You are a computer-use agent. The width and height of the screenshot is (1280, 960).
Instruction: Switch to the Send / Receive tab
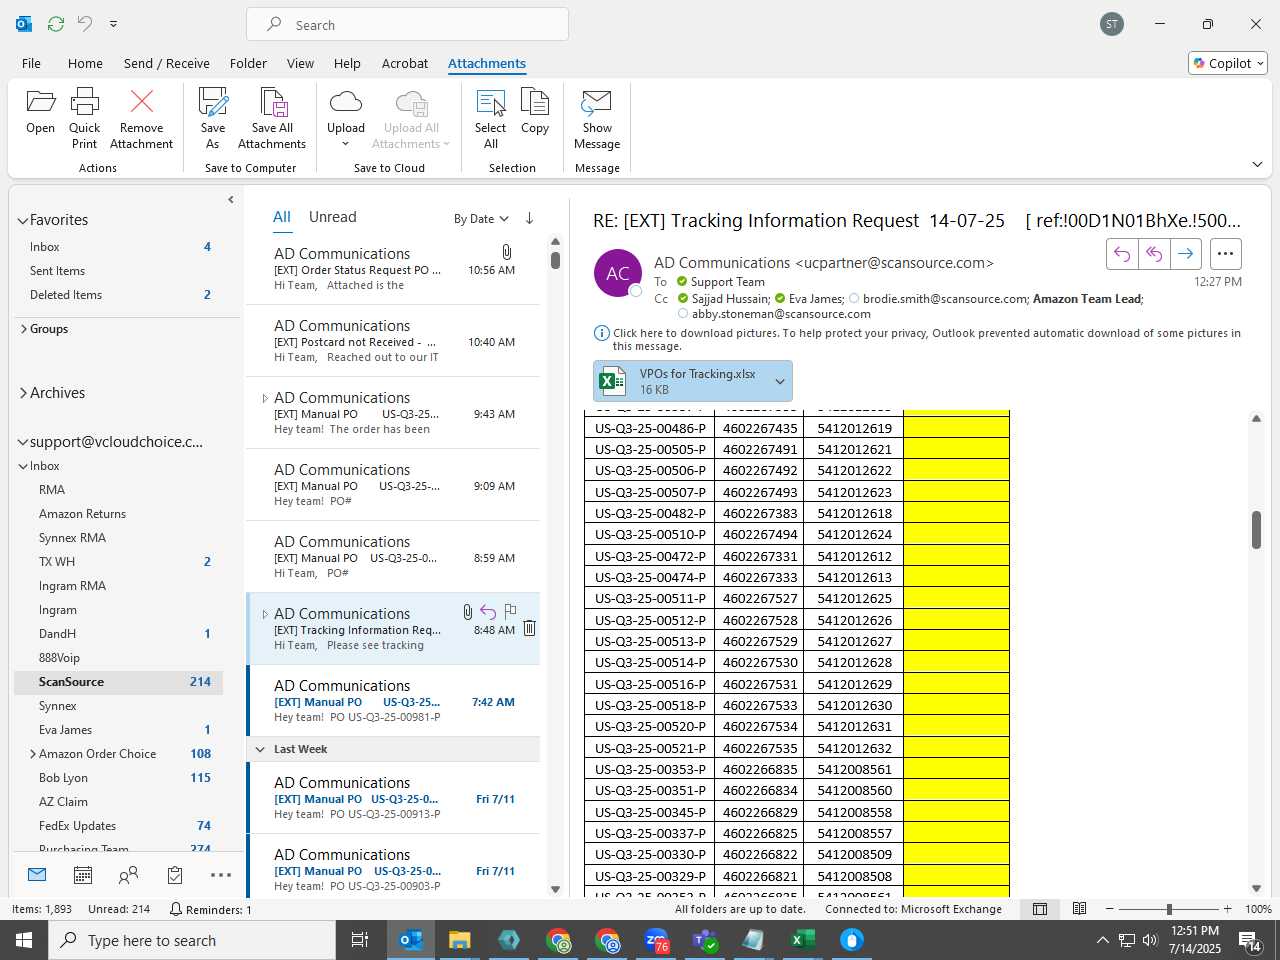167,63
